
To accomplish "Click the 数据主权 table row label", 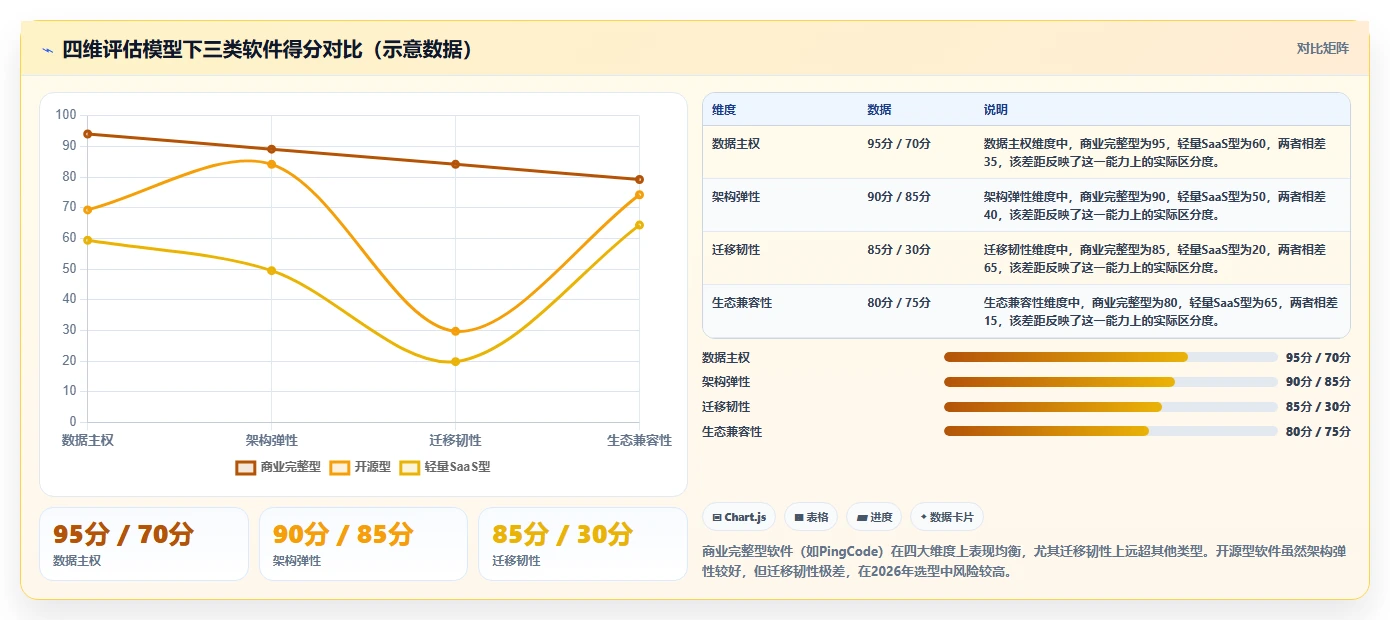I will pos(736,144).
